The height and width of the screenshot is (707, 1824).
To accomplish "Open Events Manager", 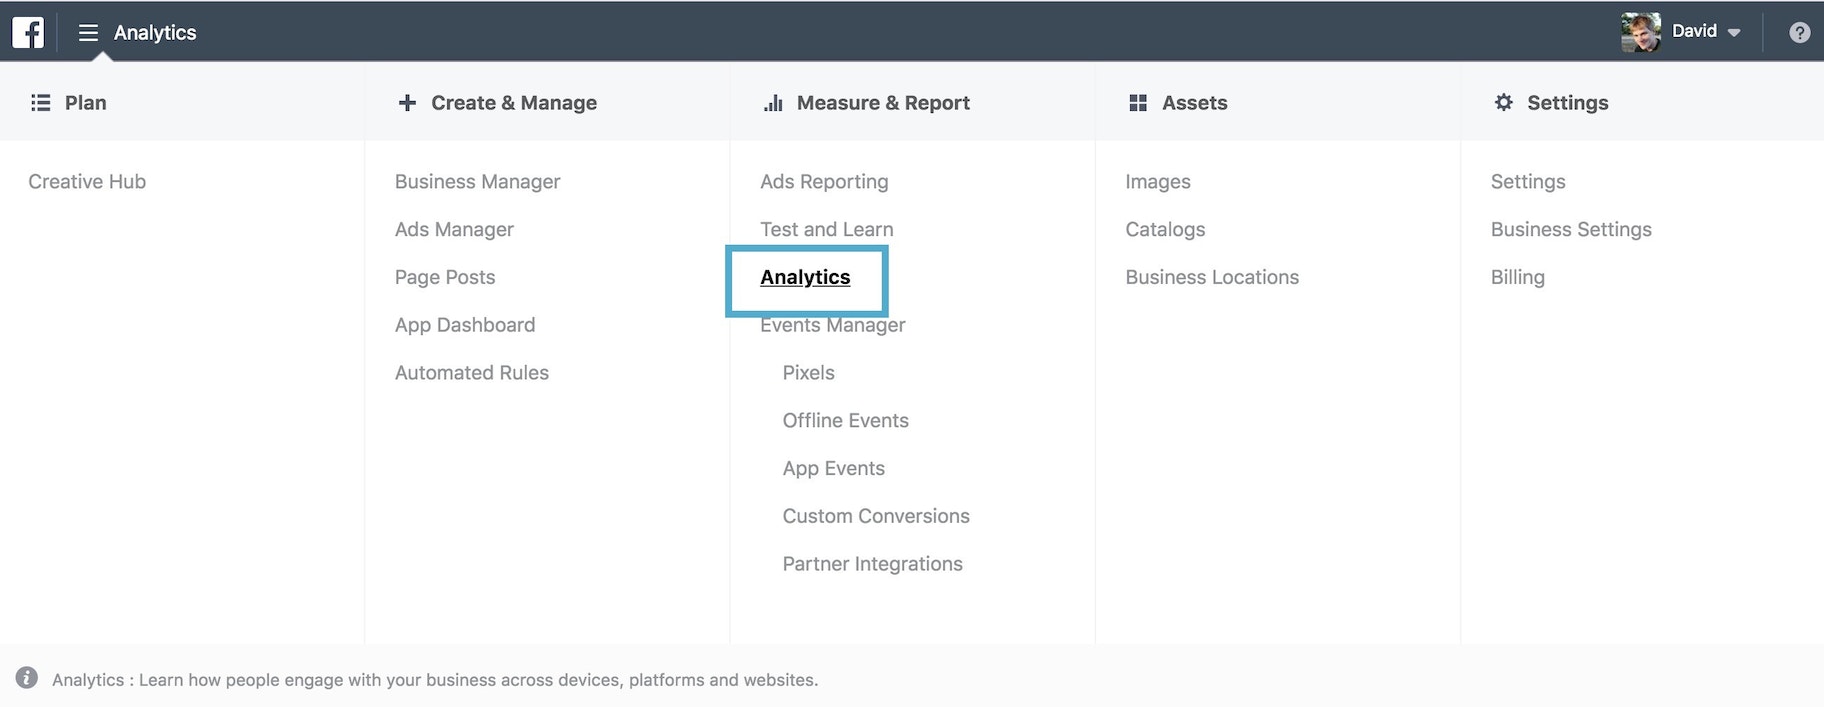I will 833,327.
